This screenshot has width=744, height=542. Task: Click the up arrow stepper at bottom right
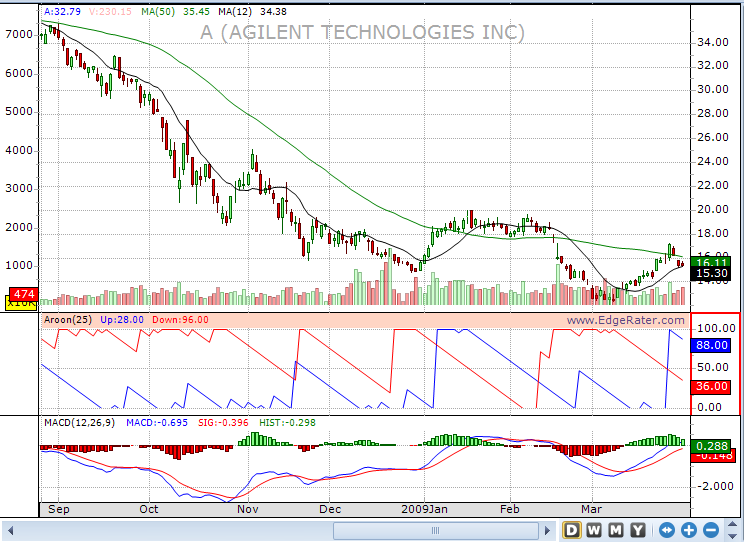731,525
